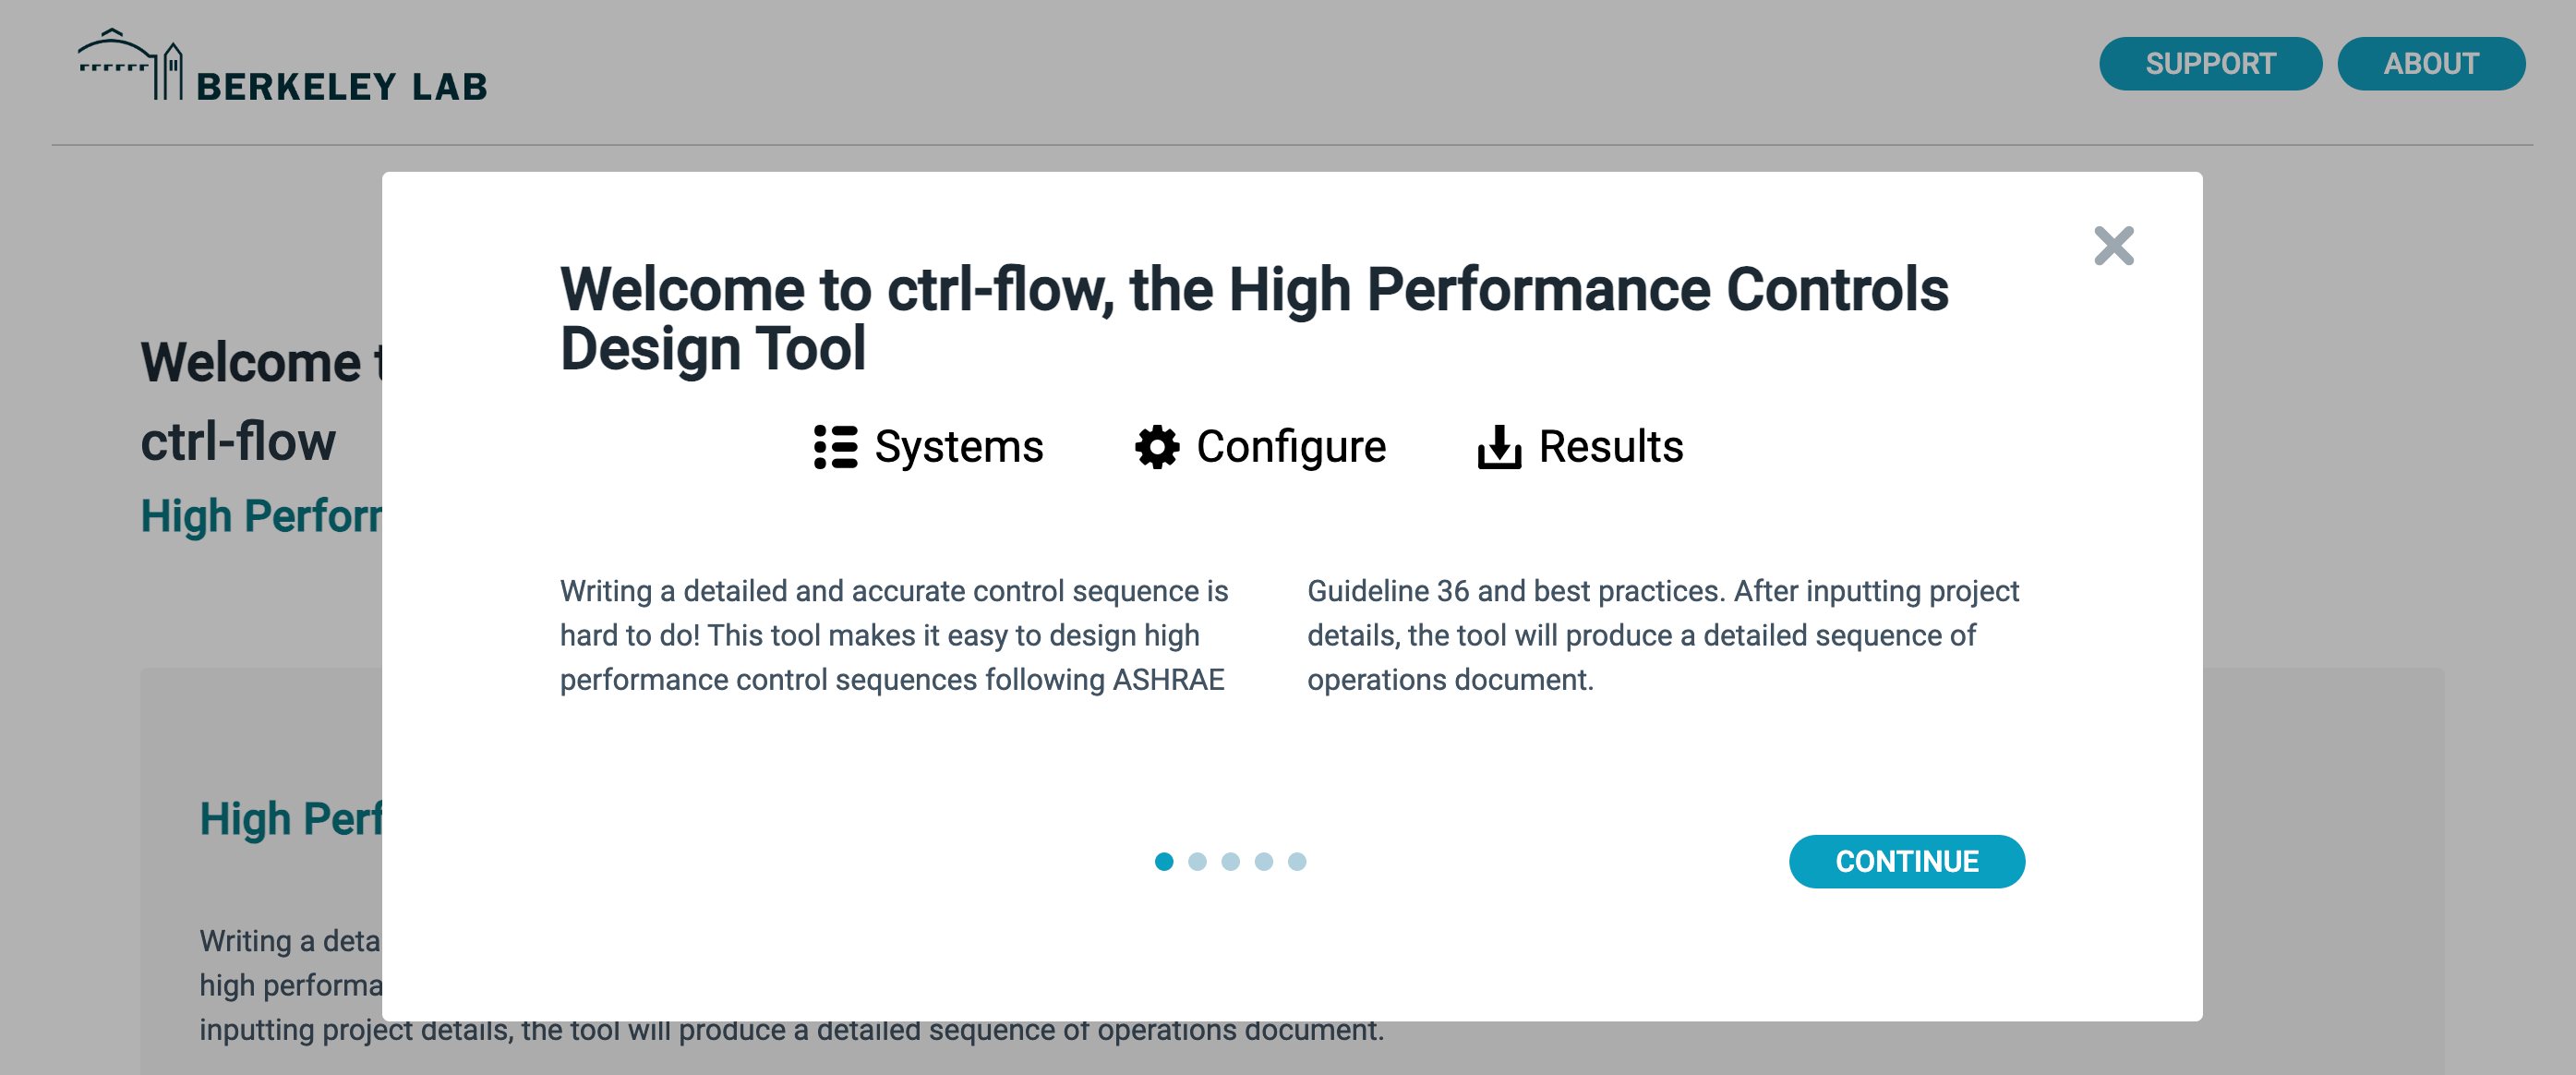Go to the third onboarding slide dot
Screen dimensions: 2576x1075
click(x=1230, y=861)
